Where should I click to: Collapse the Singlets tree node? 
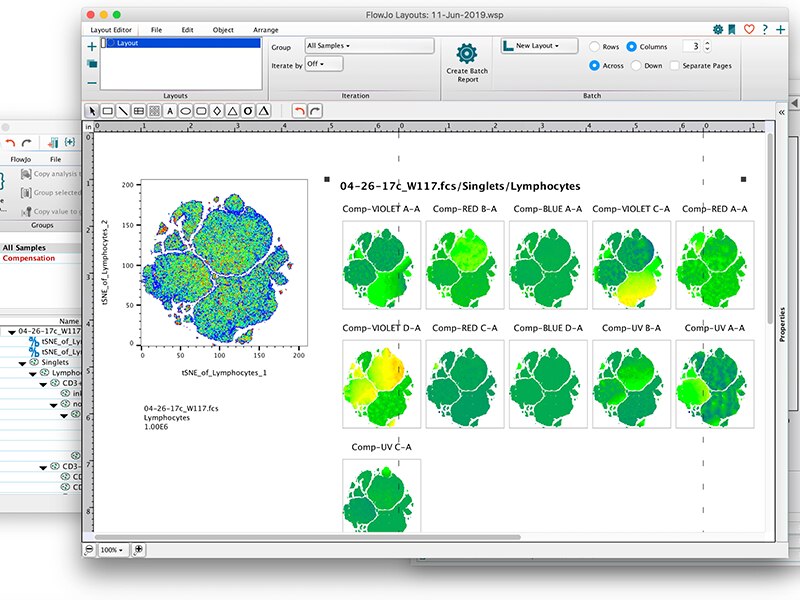[x=22, y=363]
